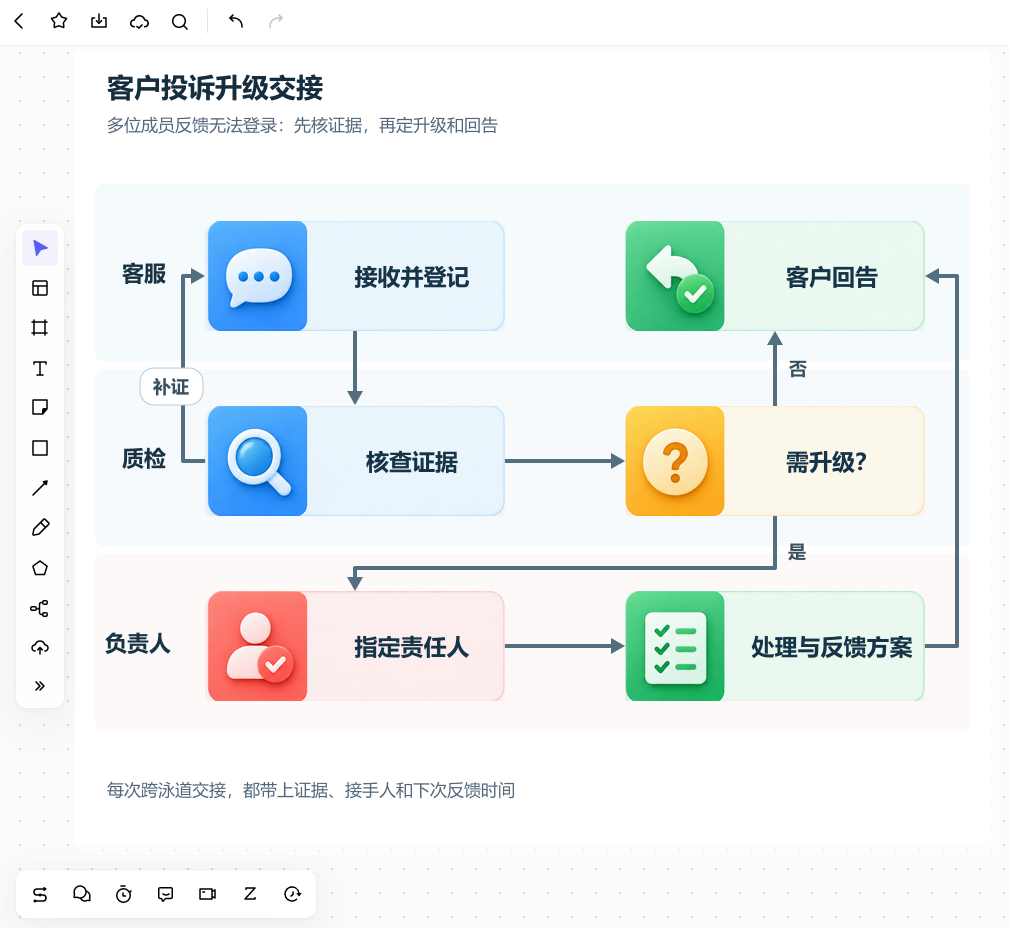1009x928 pixels.
Task: Select the pentagon polygon tool
Action: pyautogui.click(x=40, y=568)
